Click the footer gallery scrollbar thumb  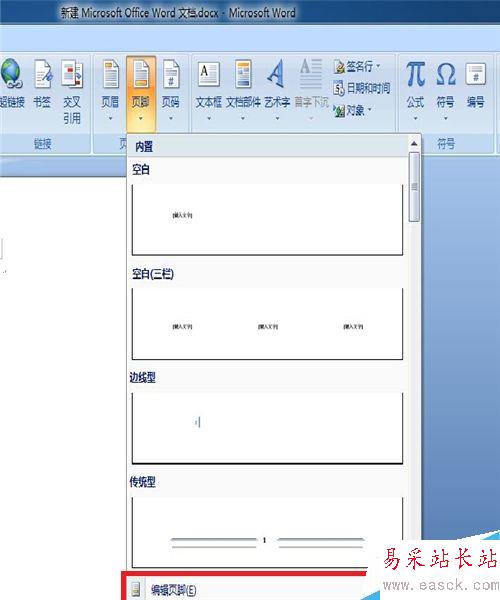[414, 187]
